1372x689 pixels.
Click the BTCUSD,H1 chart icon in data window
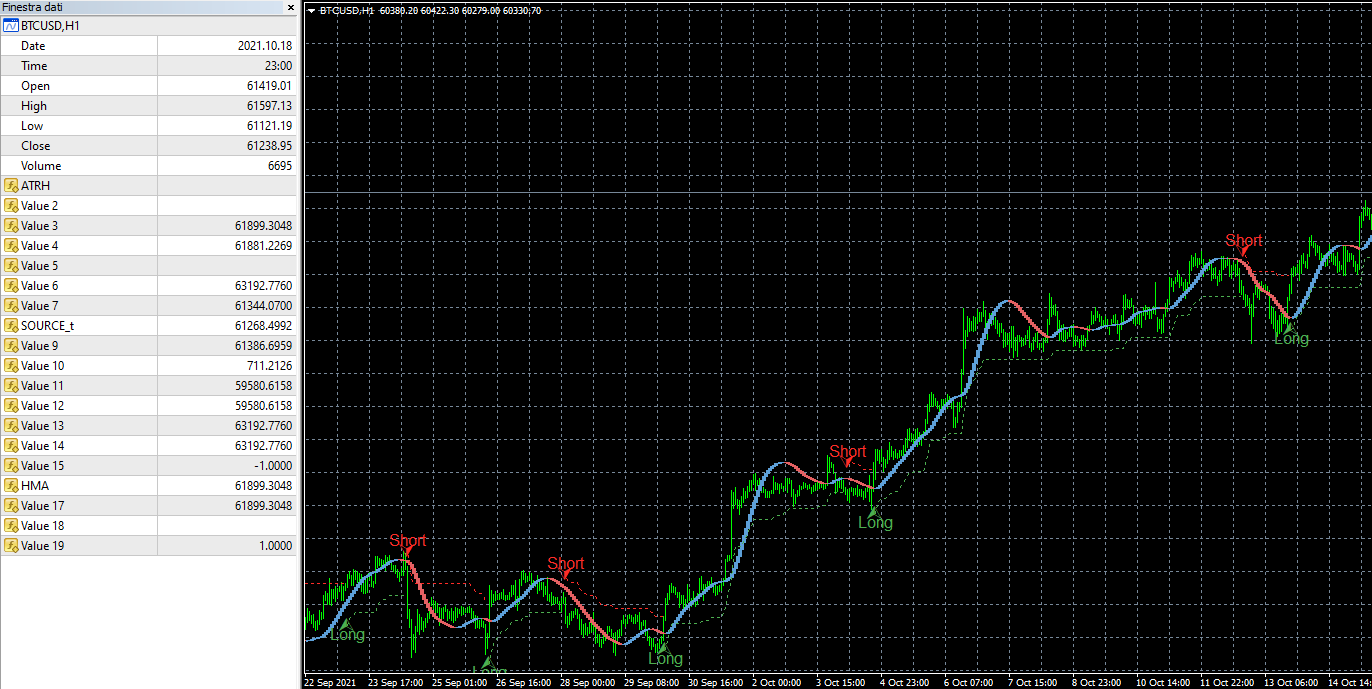pyautogui.click(x=11, y=25)
